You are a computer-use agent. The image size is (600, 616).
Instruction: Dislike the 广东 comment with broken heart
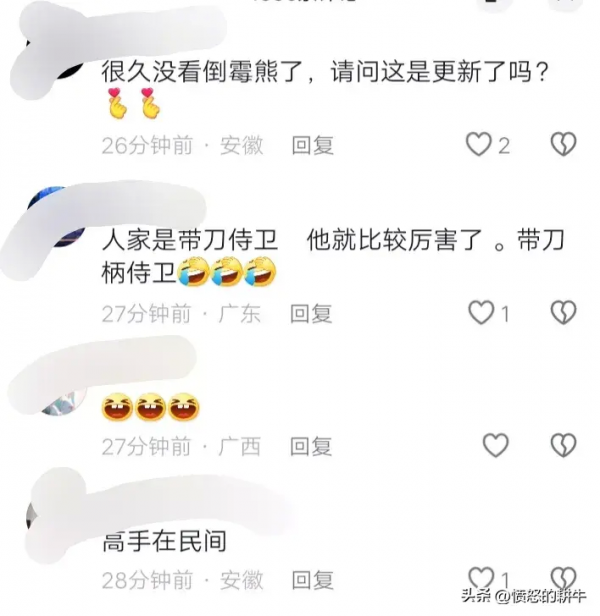pyautogui.click(x=563, y=313)
